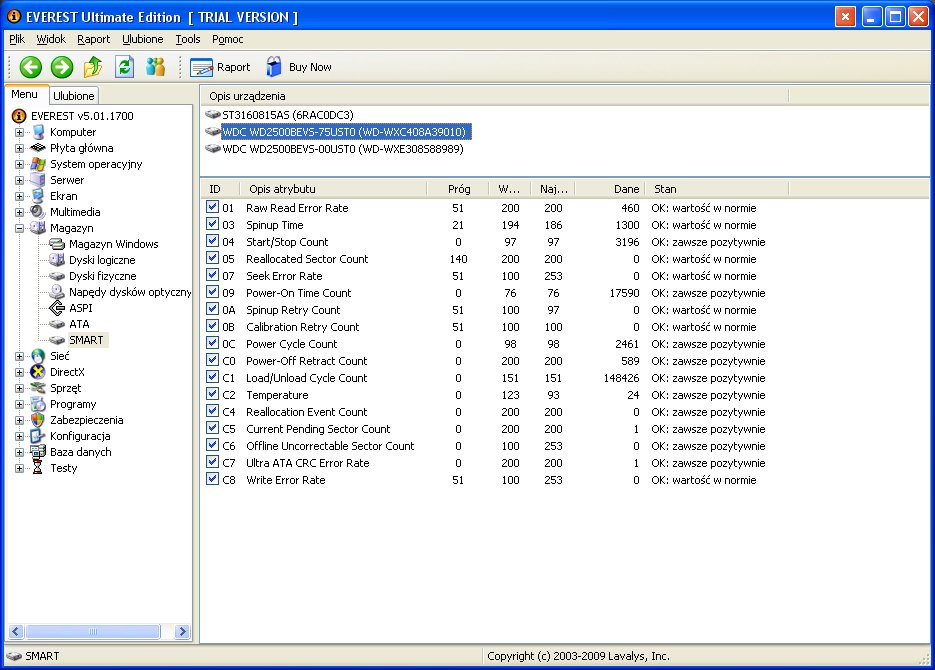Select the Płyta główna icon in the tree
The height and width of the screenshot is (670, 935).
pos(38,148)
